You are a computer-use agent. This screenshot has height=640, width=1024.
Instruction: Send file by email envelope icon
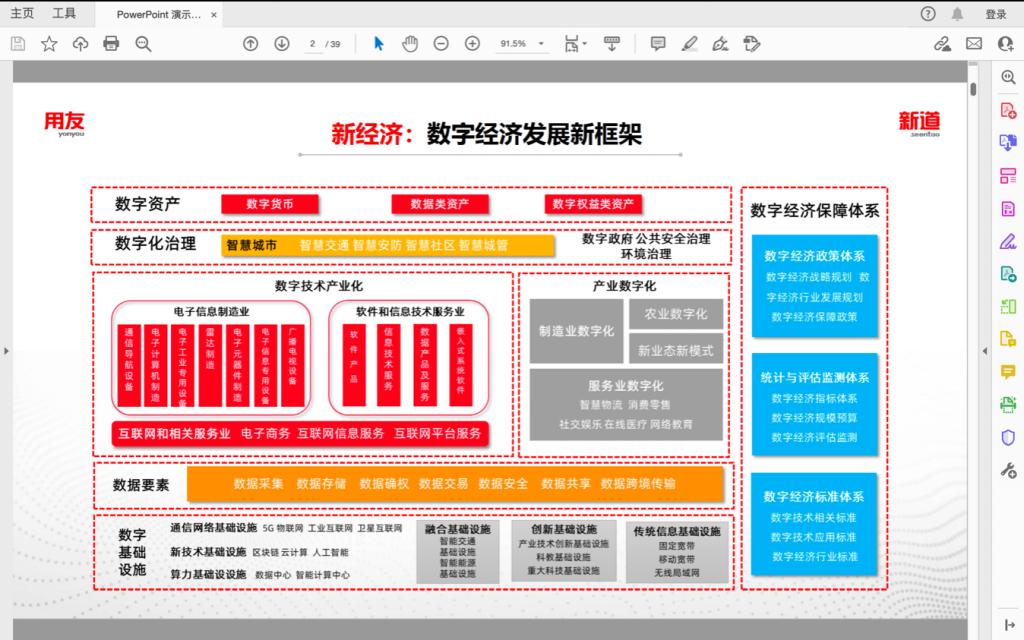(973, 43)
